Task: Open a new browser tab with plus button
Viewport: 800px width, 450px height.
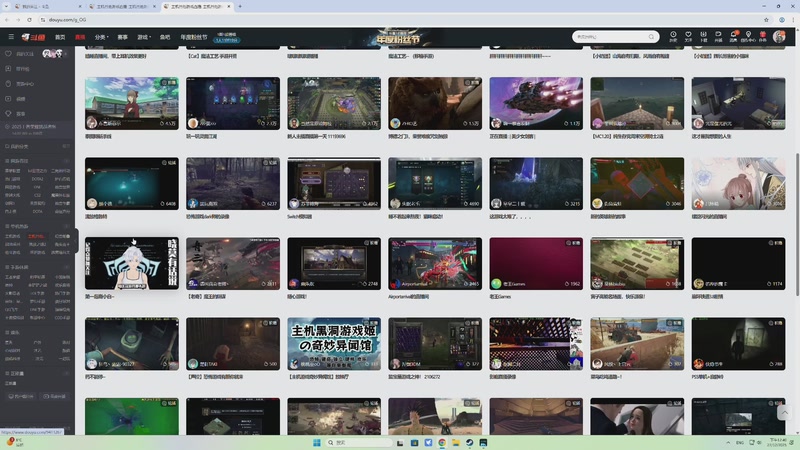Action: pos(240,6)
